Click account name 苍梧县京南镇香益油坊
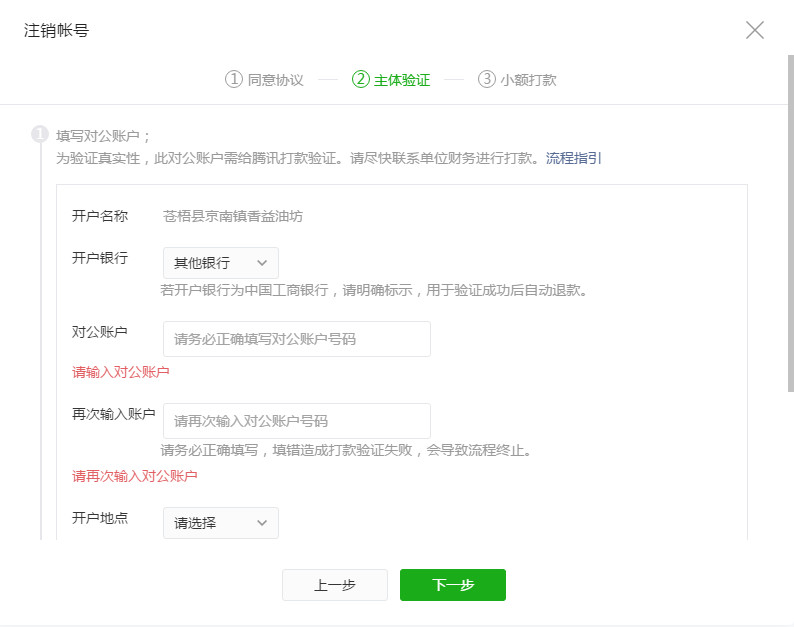The height and width of the screenshot is (627, 794). [x=233, y=216]
